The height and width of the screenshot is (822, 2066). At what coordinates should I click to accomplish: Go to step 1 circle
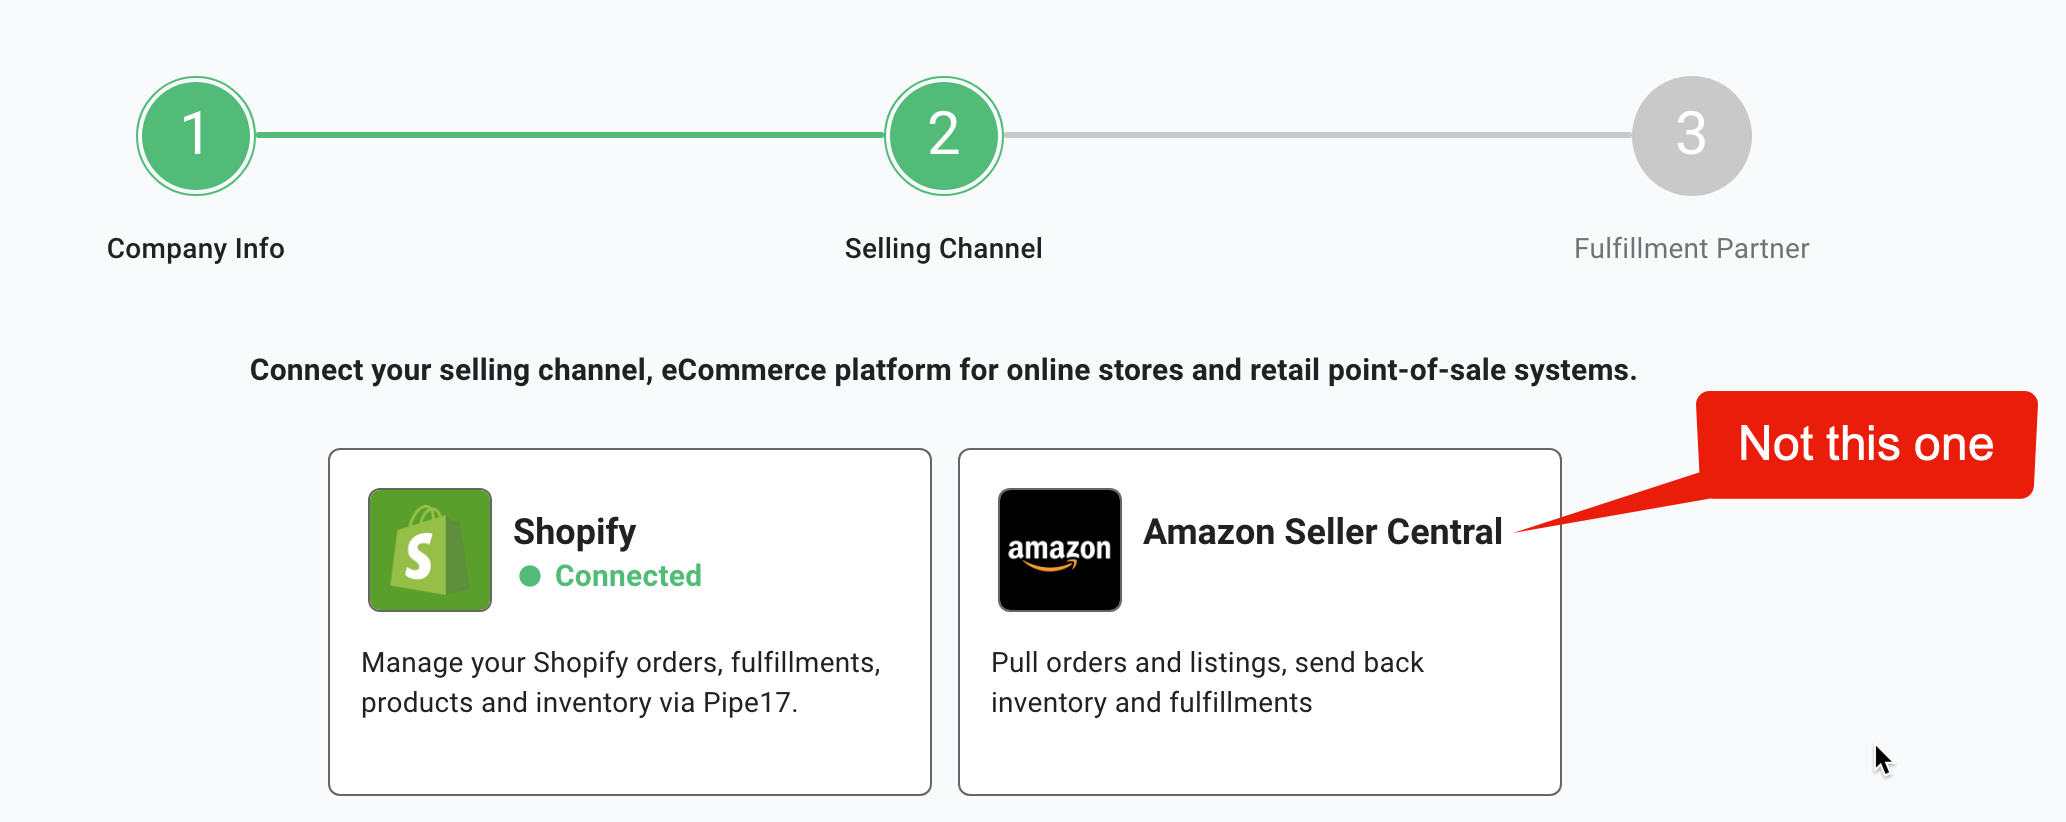[196, 135]
